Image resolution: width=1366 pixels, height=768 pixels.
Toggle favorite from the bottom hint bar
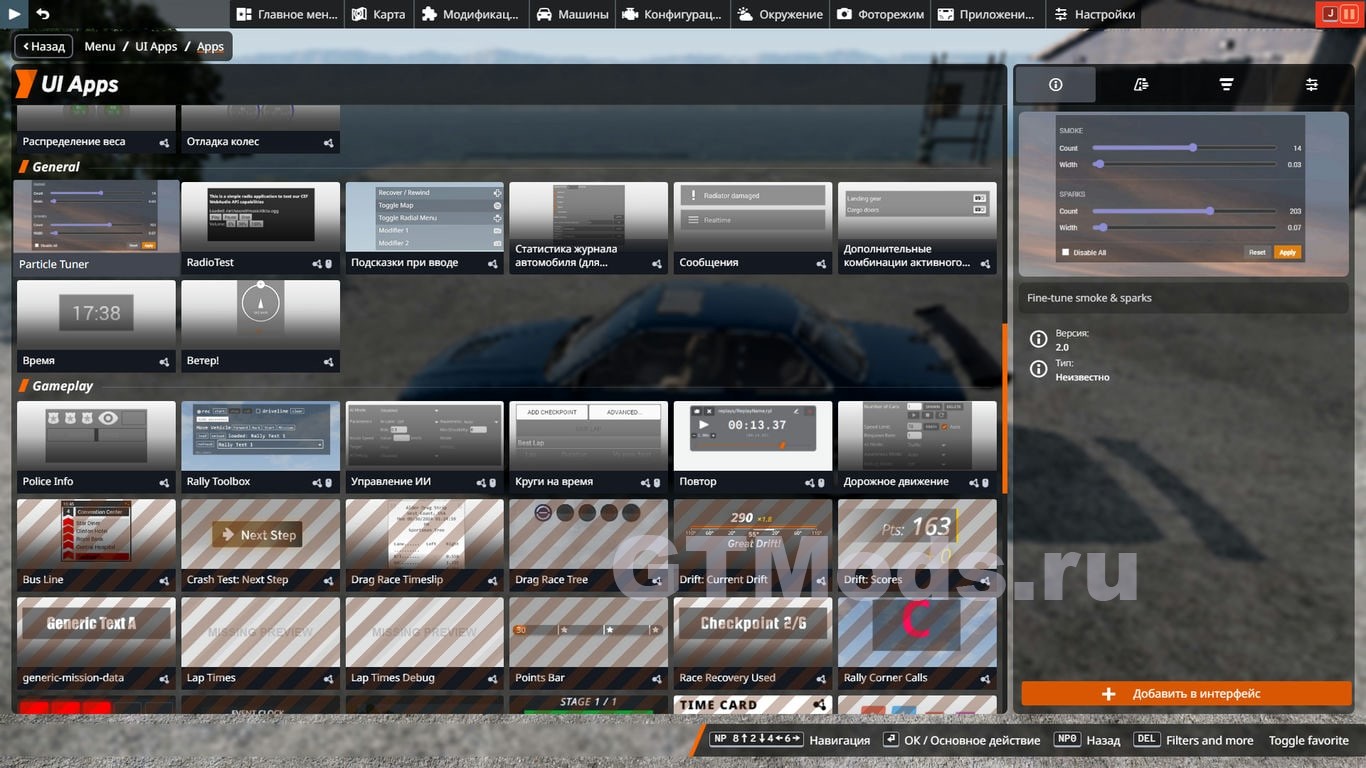click(x=1308, y=740)
